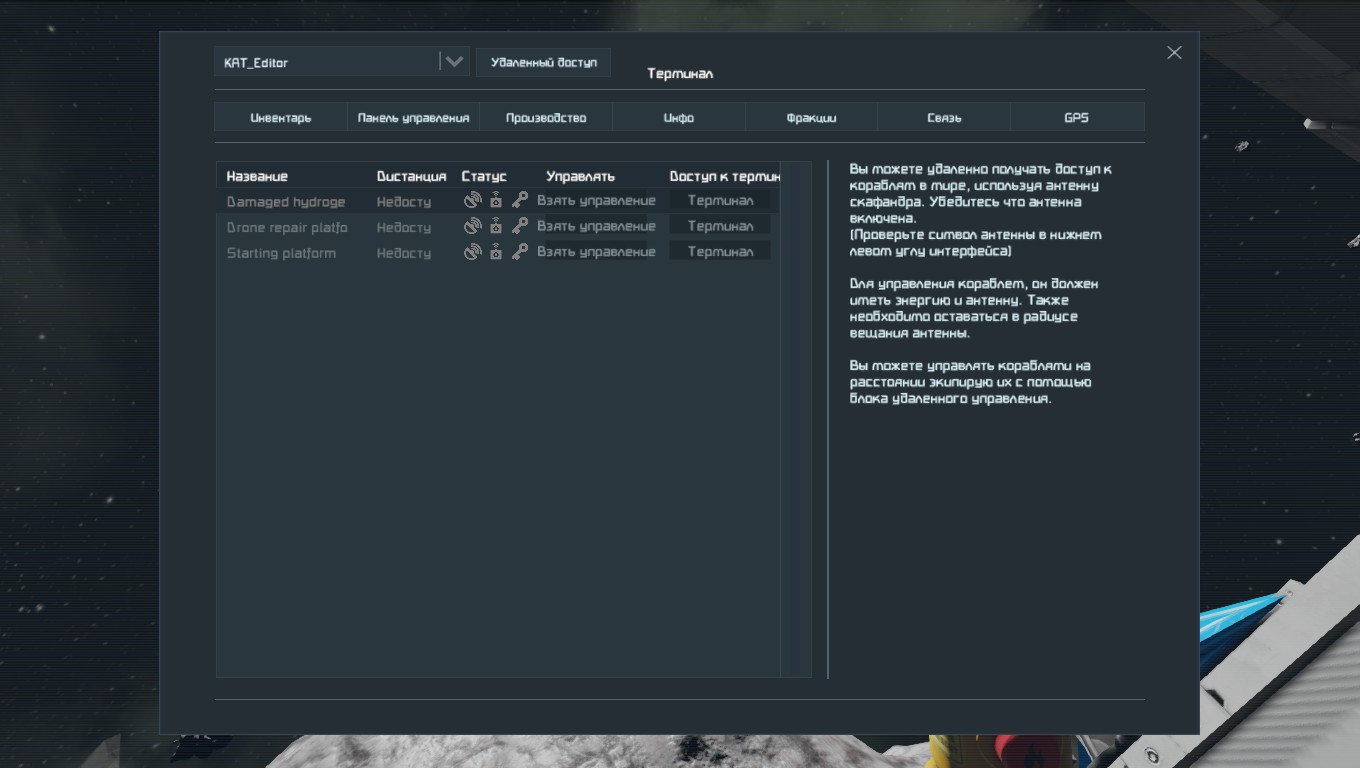Open the KAT_Editor selection combo box

click(x=328, y=62)
